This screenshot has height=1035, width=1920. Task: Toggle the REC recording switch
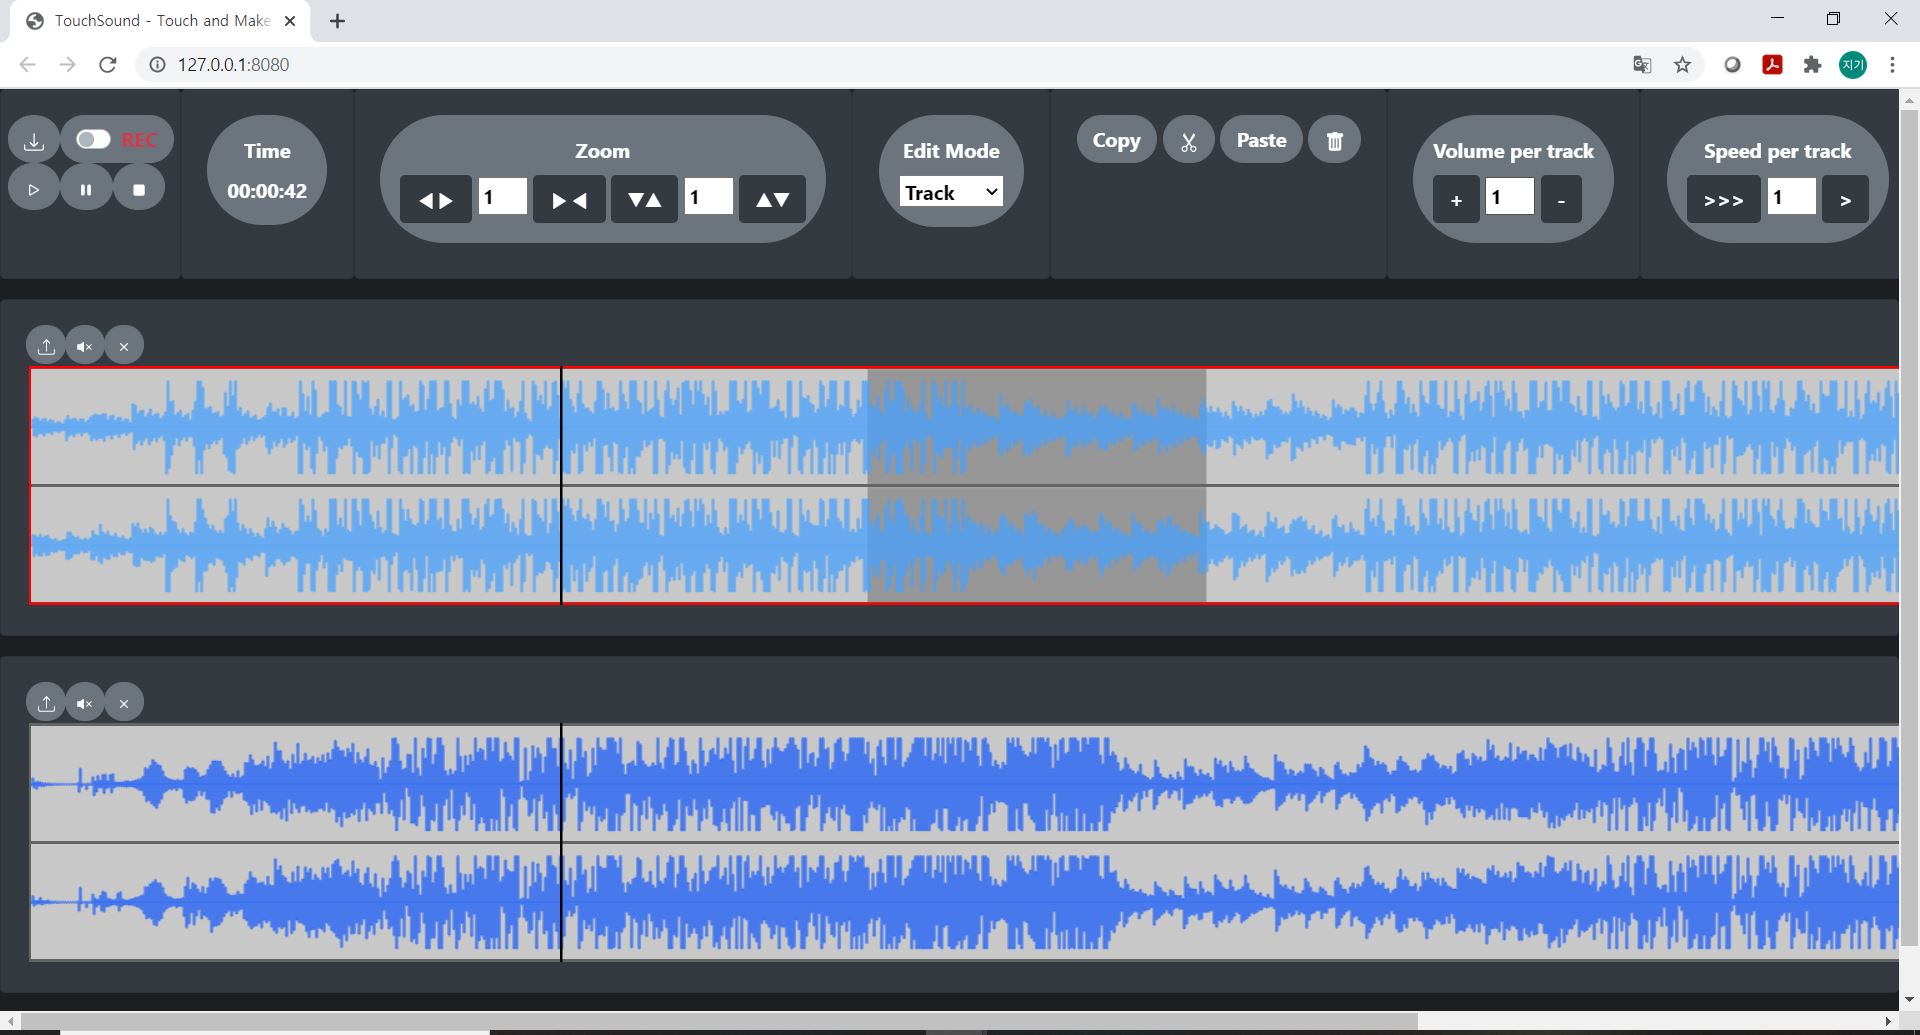click(x=94, y=140)
